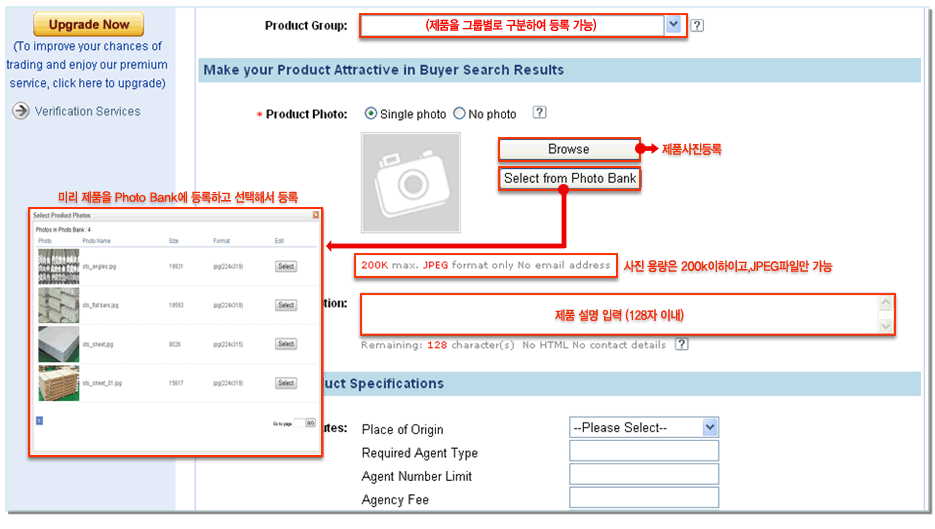The width and height of the screenshot is (935, 529).
Task: Click Select button for sts_sheet.jpg
Action: coord(286,344)
